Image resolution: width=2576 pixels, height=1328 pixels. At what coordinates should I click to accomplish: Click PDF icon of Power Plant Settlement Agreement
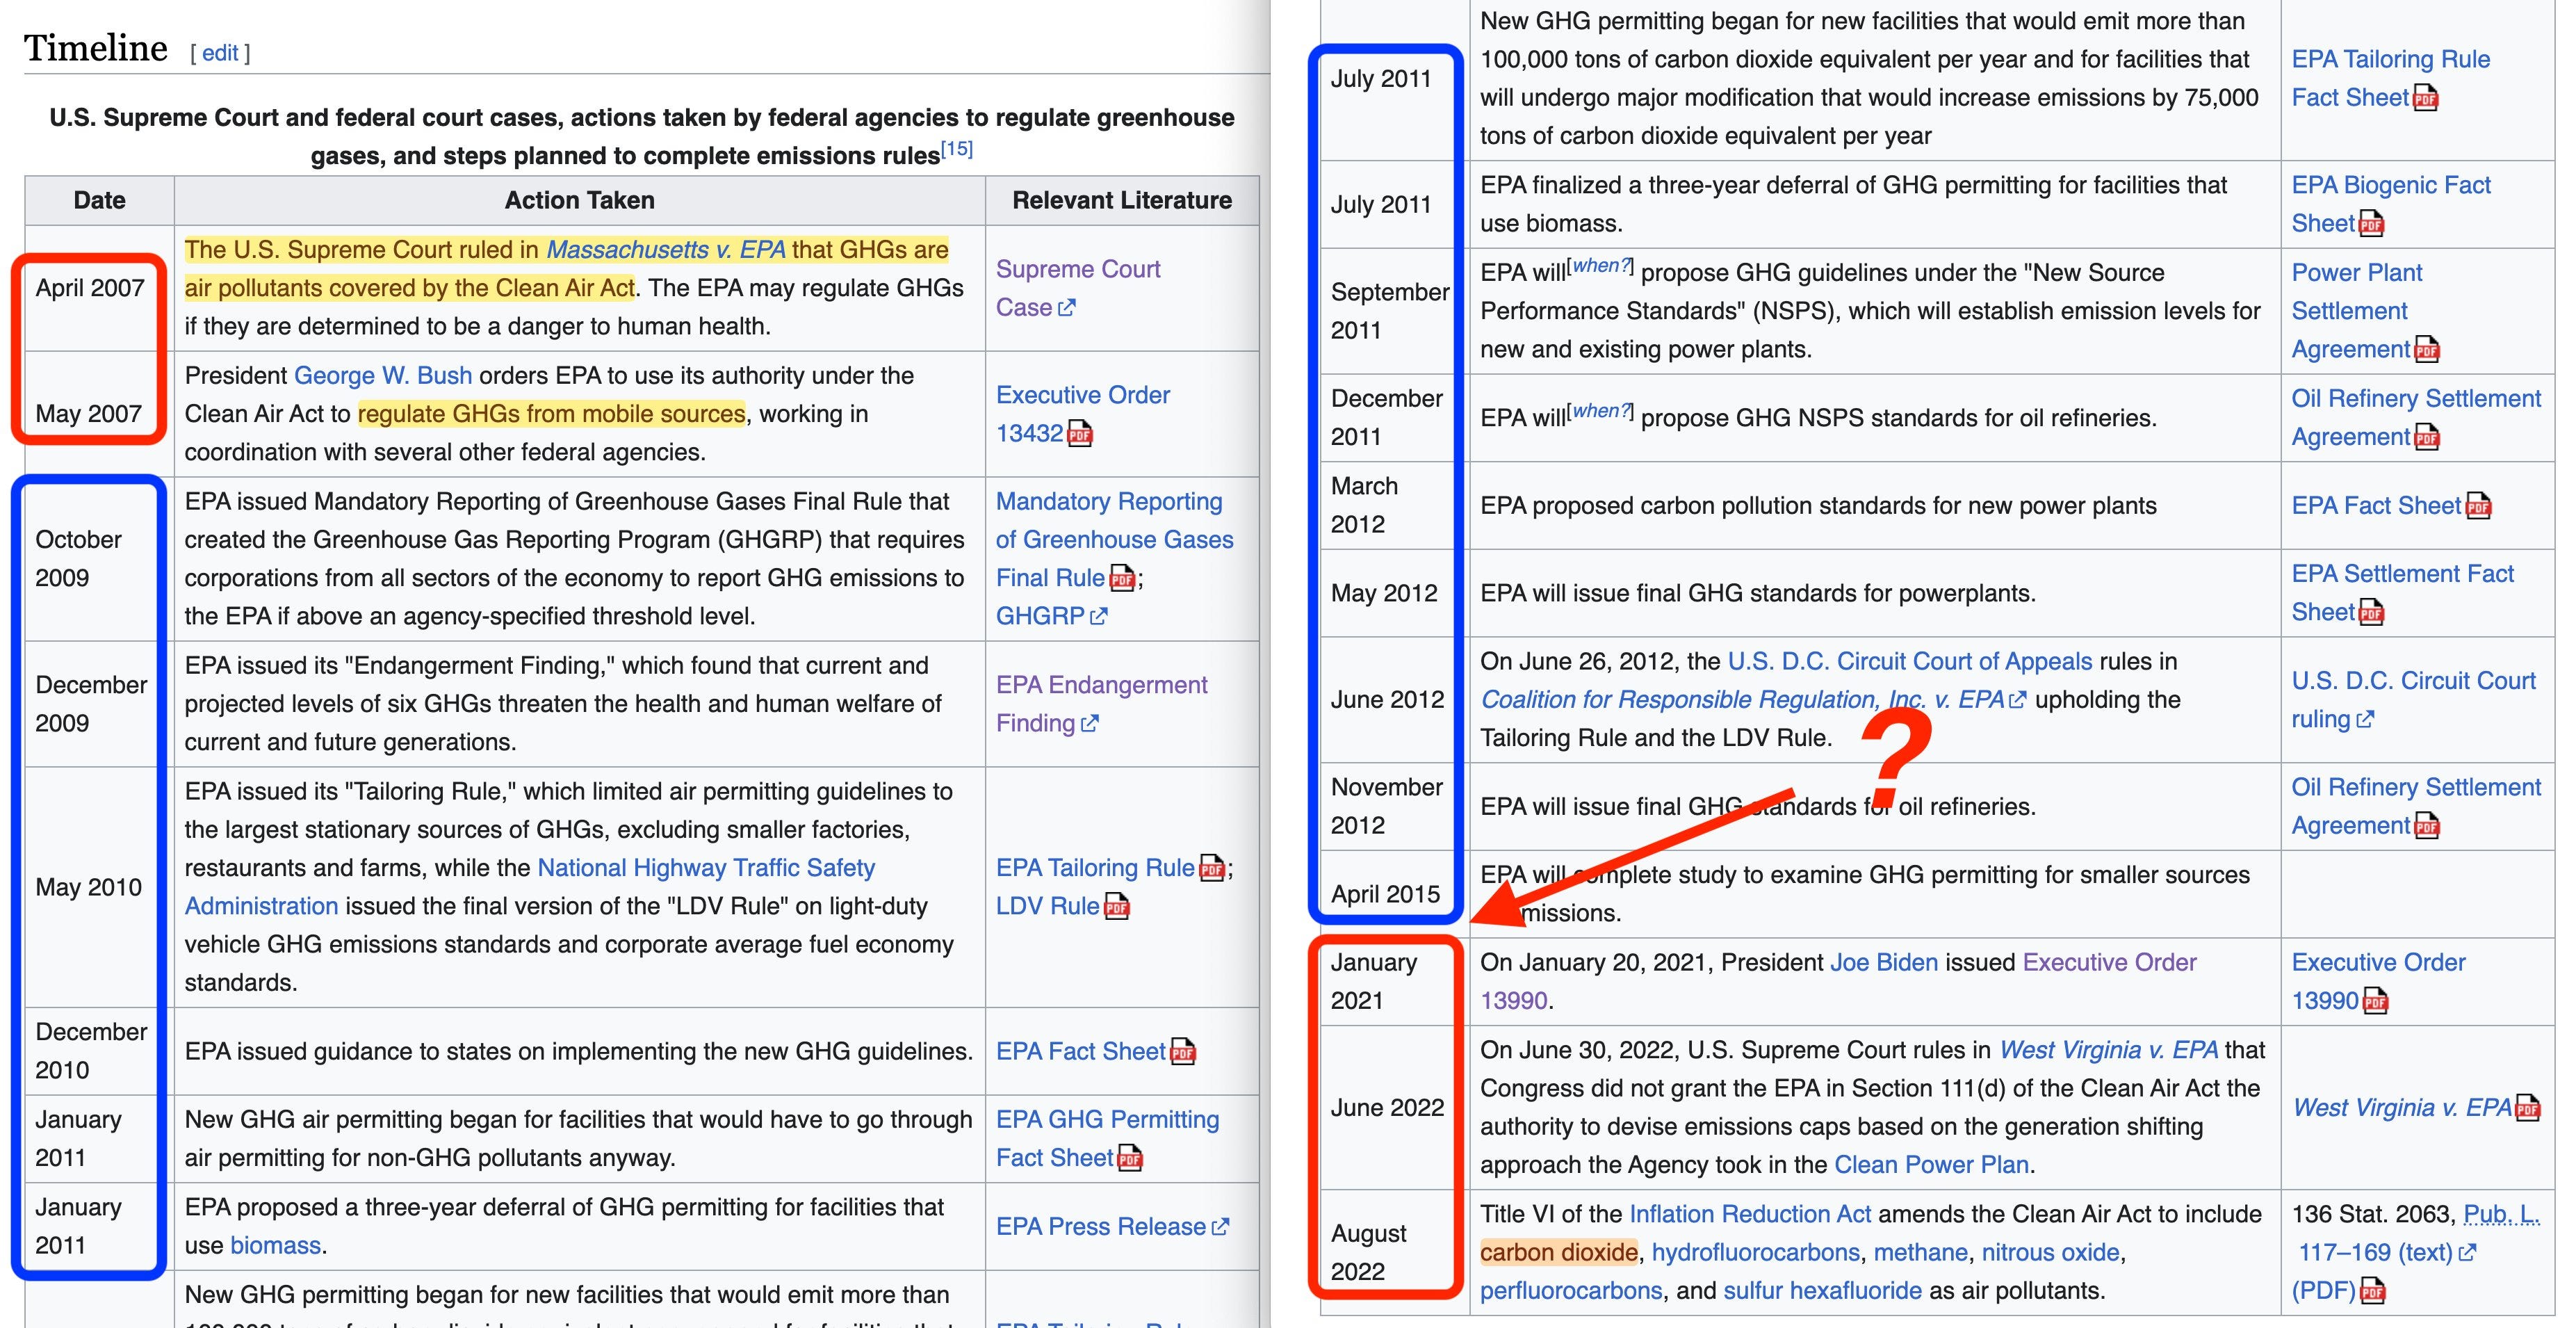(2427, 350)
